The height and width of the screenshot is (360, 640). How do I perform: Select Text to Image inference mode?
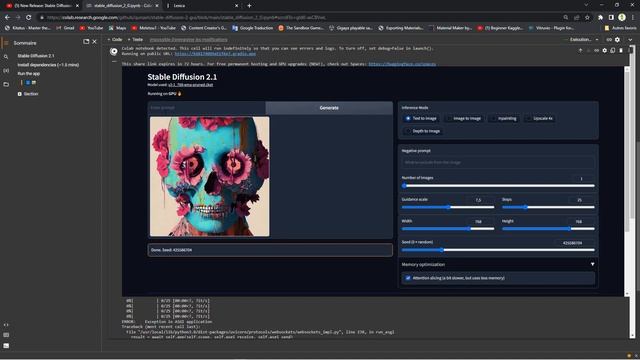click(x=421, y=118)
